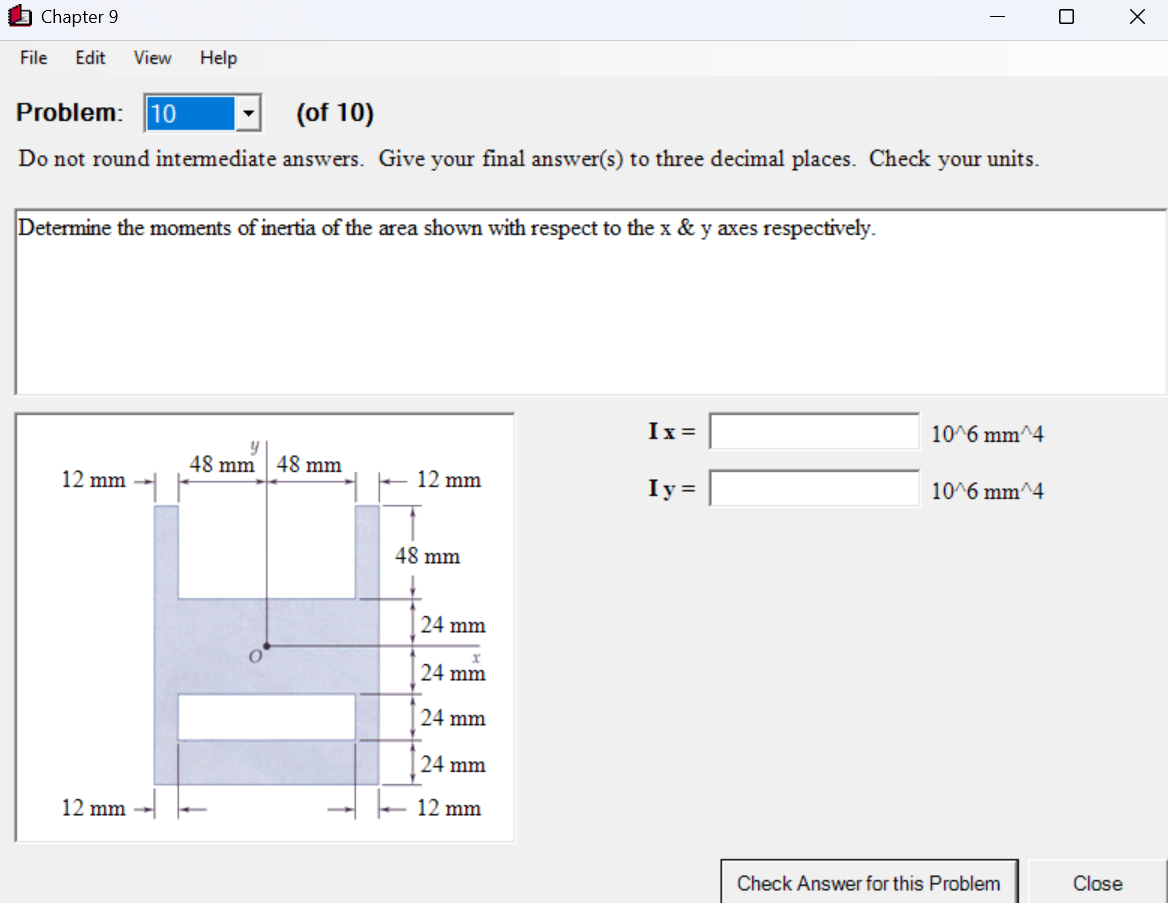This screenshot has width=1168, height=903.
Task: Open the View menu
Action: [x=151, y=58]
